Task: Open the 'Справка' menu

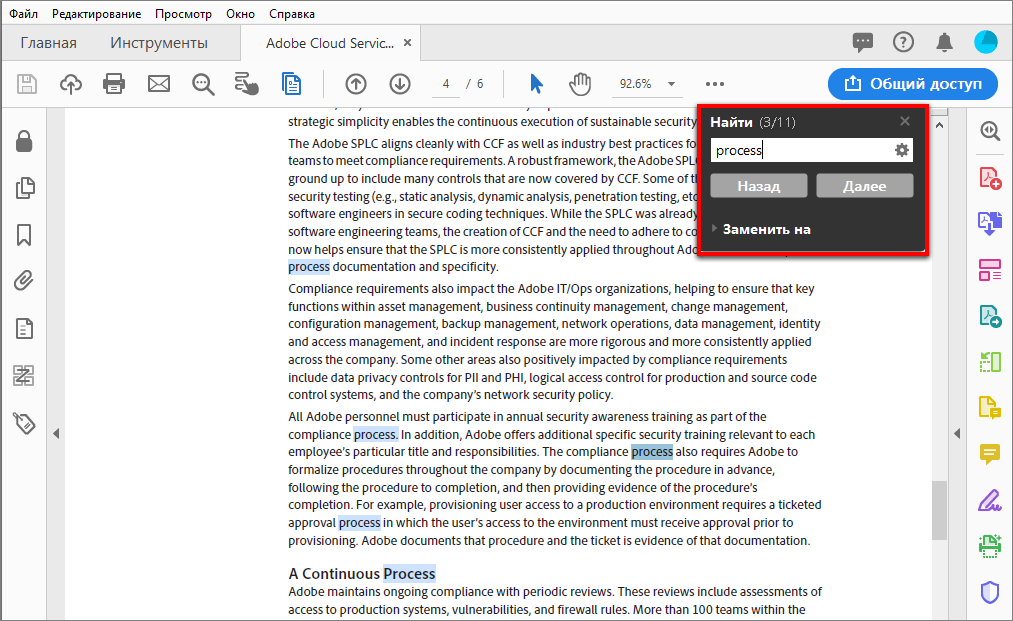Action: tap(292, 14)
